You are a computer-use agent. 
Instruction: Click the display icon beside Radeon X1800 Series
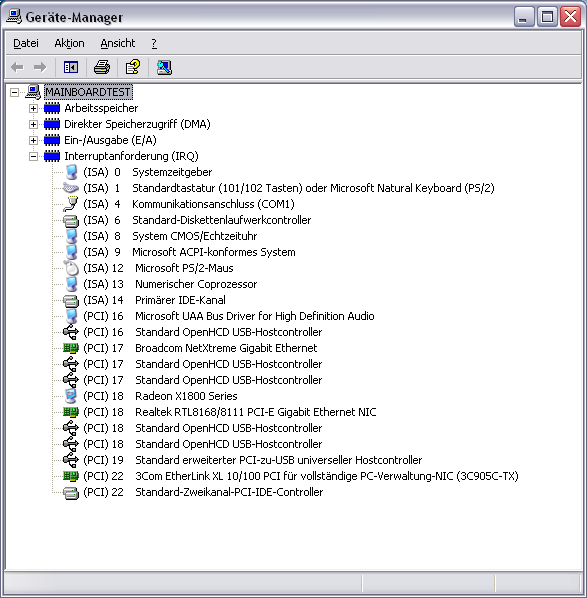(x=71, y=396)
